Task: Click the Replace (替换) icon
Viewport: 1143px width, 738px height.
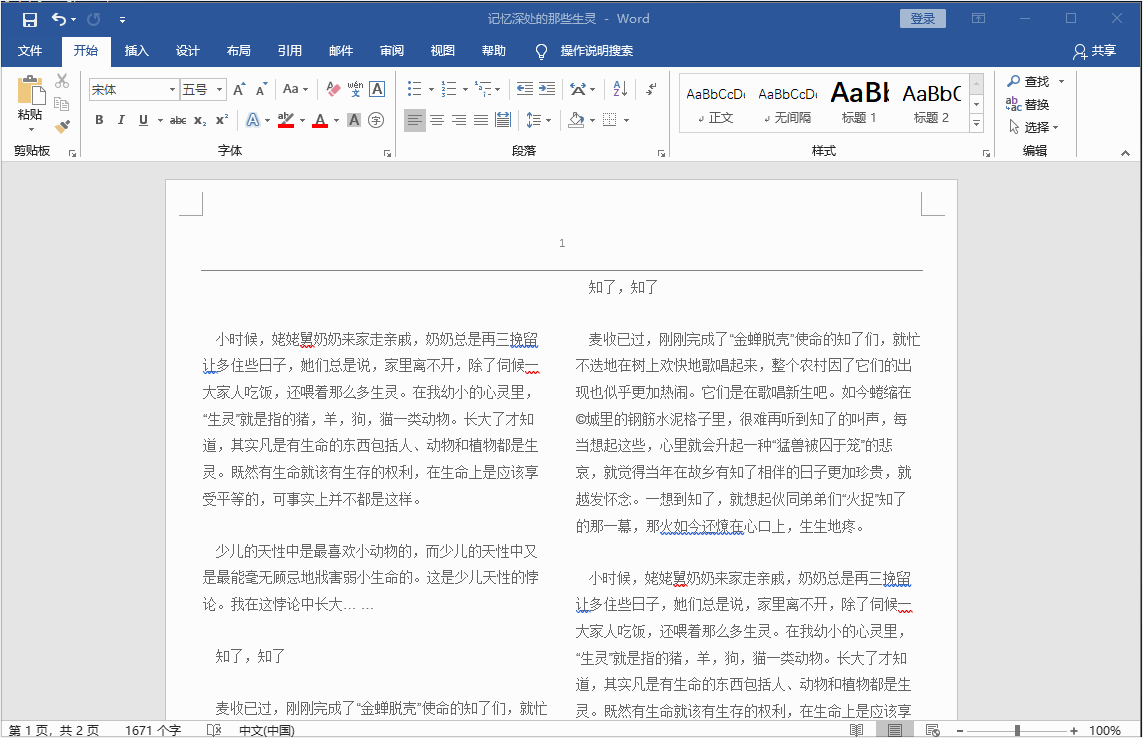Action: pyautogui.click(x=1028, y=104)
